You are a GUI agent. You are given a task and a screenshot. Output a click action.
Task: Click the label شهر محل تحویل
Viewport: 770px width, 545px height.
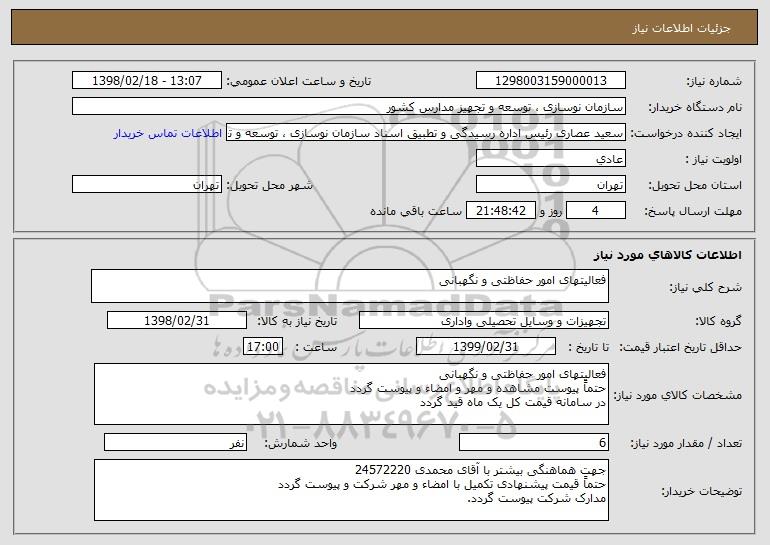pos(269,185)
